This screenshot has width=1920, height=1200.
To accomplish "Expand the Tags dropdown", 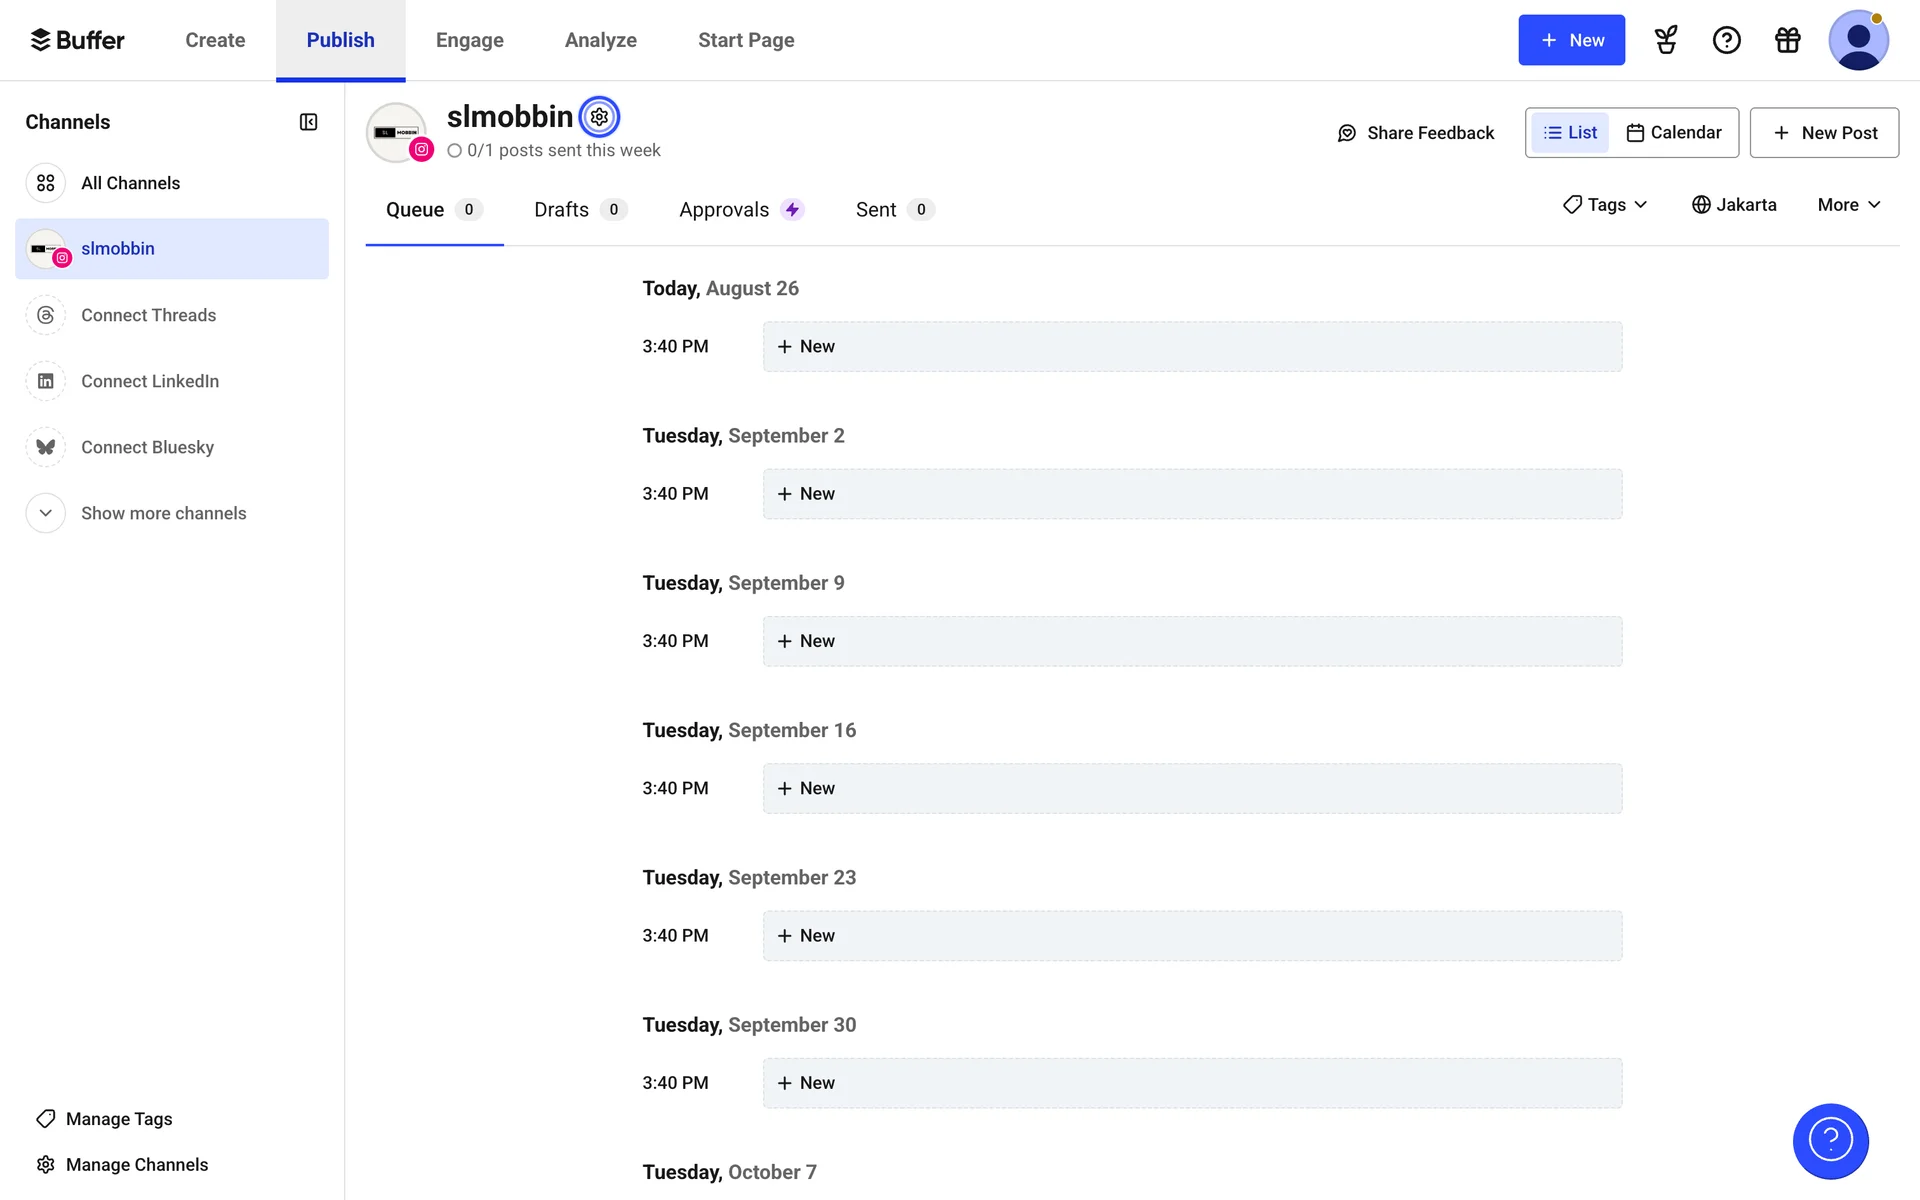I will [1605, 205].
